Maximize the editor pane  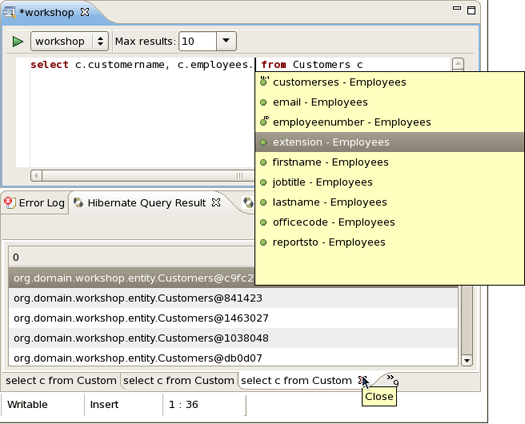(x=471, y=10)
